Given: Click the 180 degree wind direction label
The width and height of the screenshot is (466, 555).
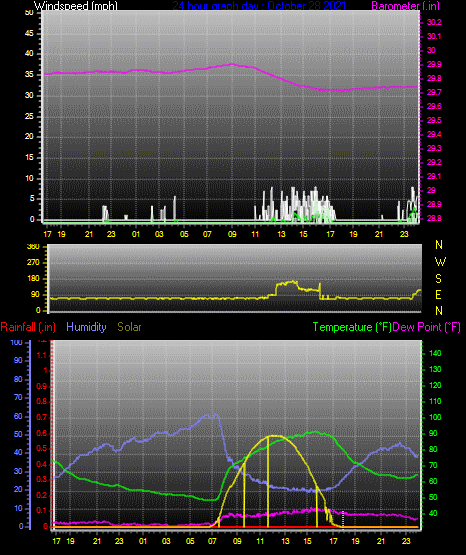Looking at the screenshot, I should point(33,279).
